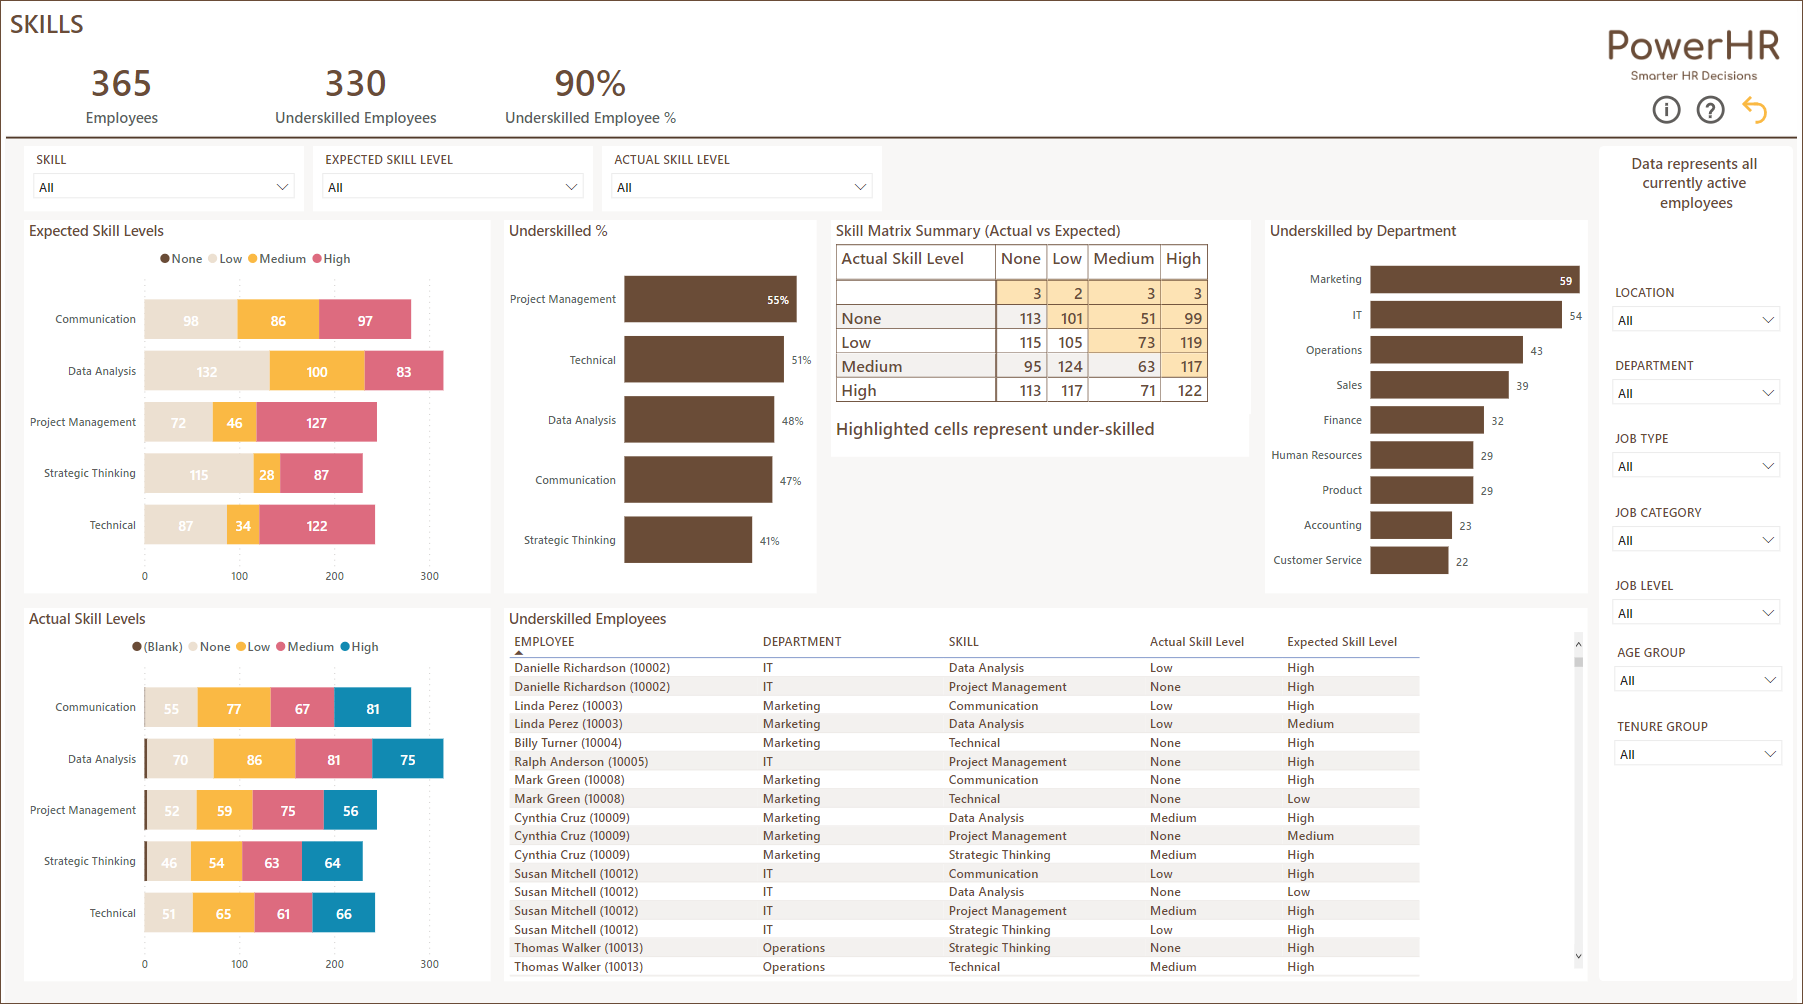Click the PowerHR logo
The width and height of the screenshot is (1803, 1004).
coord(1693,45)
